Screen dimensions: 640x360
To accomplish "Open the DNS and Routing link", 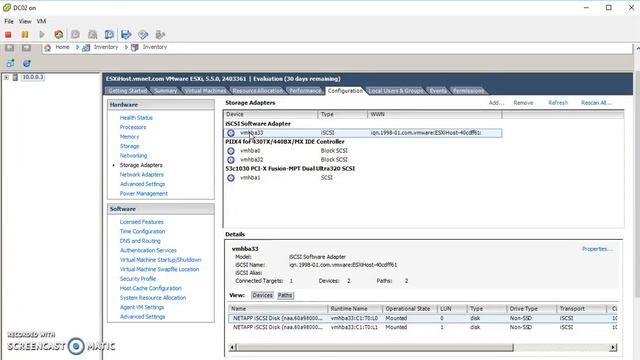I will (140, 241).
